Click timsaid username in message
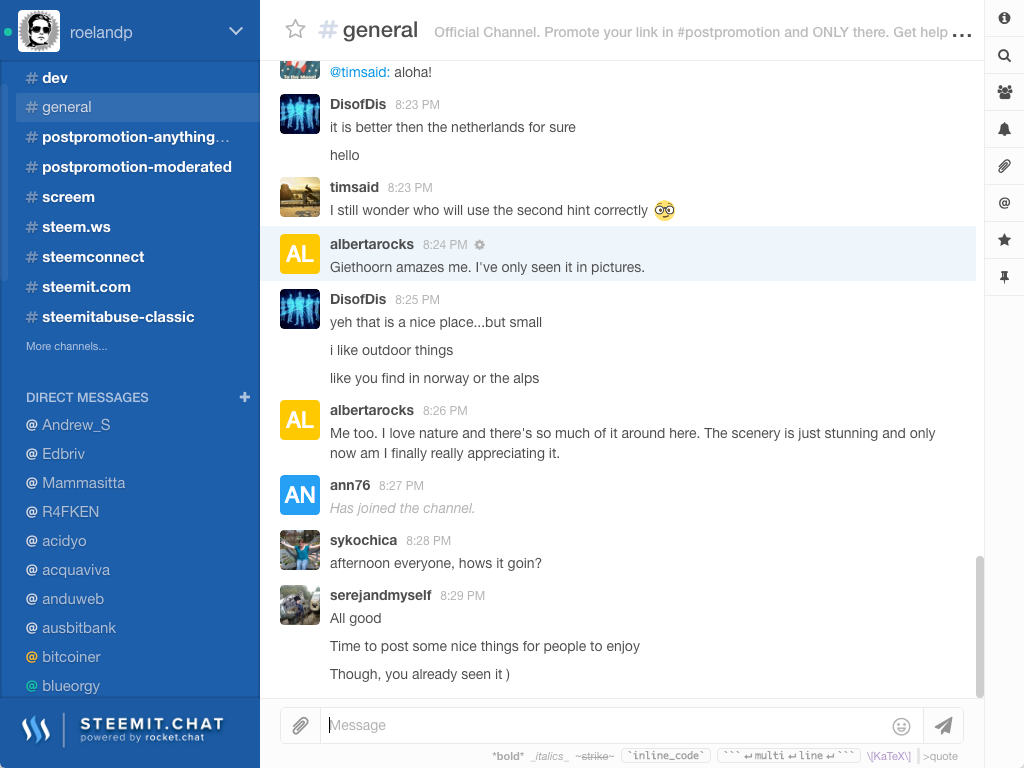Screen dimensions: 1024x768 click(x=354, y=187)
